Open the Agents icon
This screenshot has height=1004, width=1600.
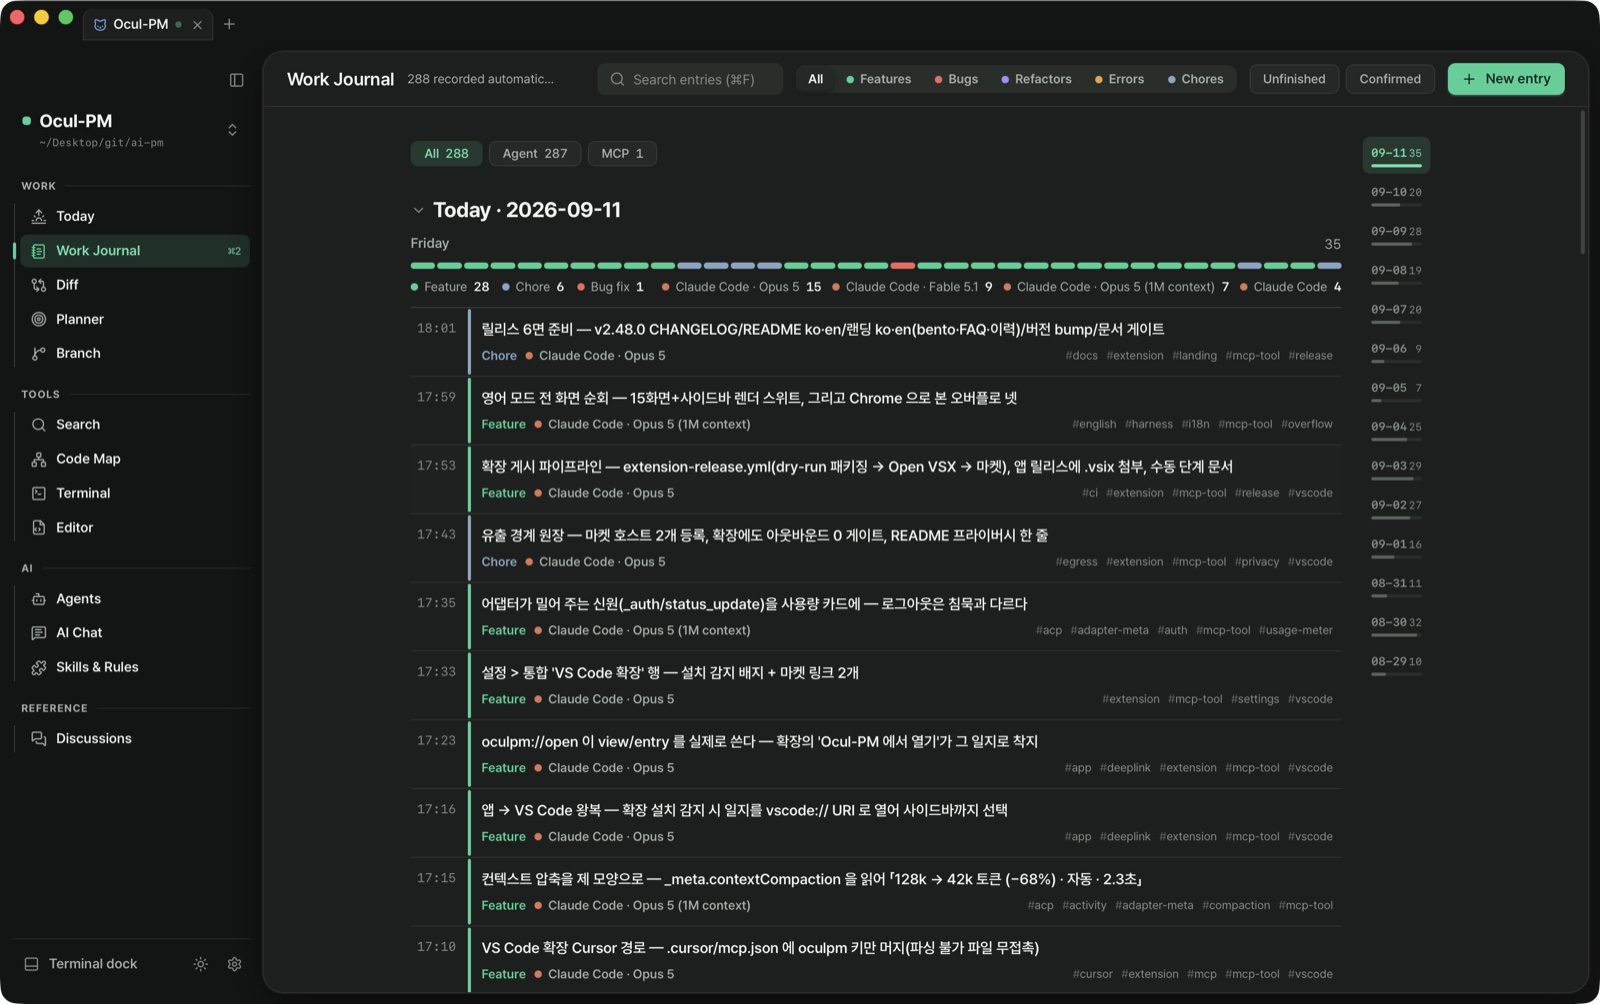coord(39,599)
